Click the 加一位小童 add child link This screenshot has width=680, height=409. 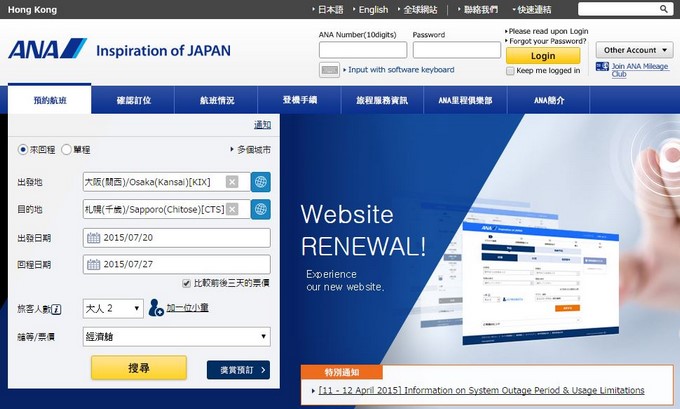pyautogui.click(x=187, y=308)
